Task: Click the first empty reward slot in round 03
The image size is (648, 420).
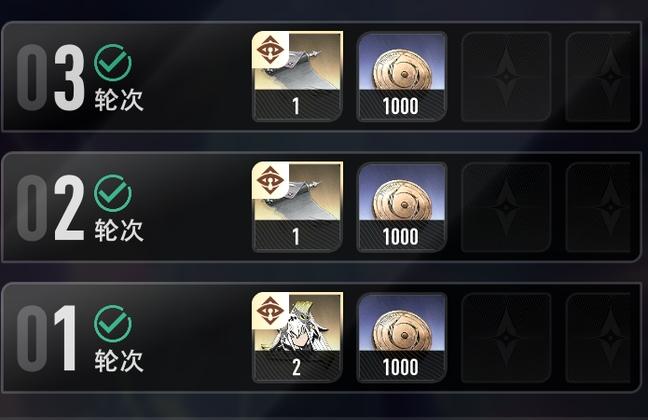Action: (506, 76)
